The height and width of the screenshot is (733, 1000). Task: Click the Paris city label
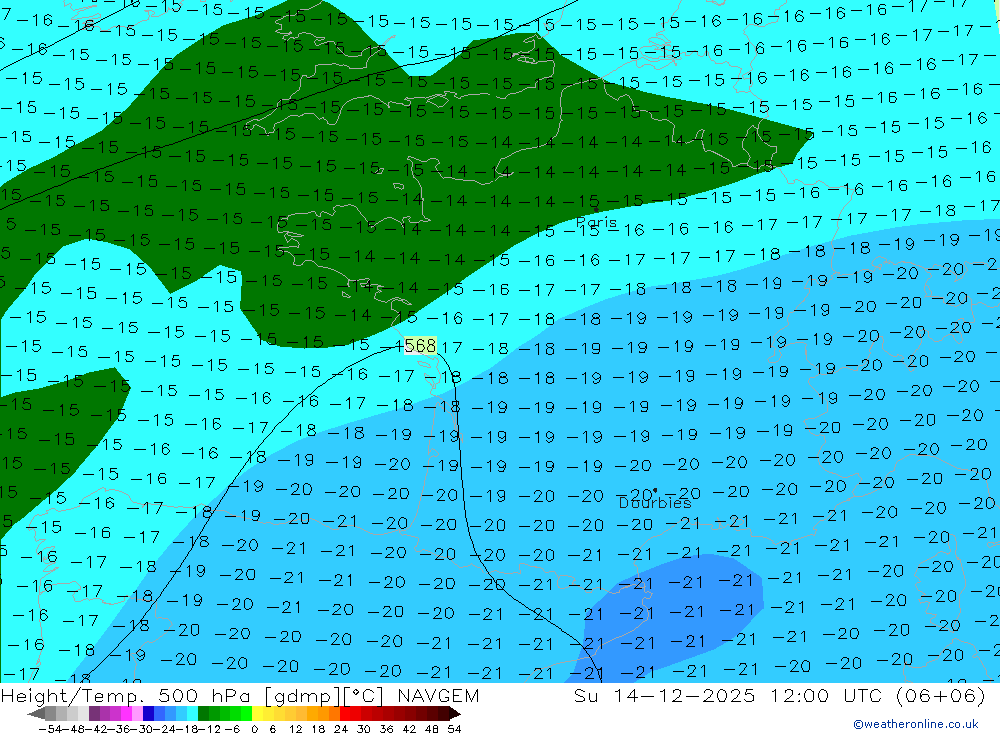click(596, 223)
